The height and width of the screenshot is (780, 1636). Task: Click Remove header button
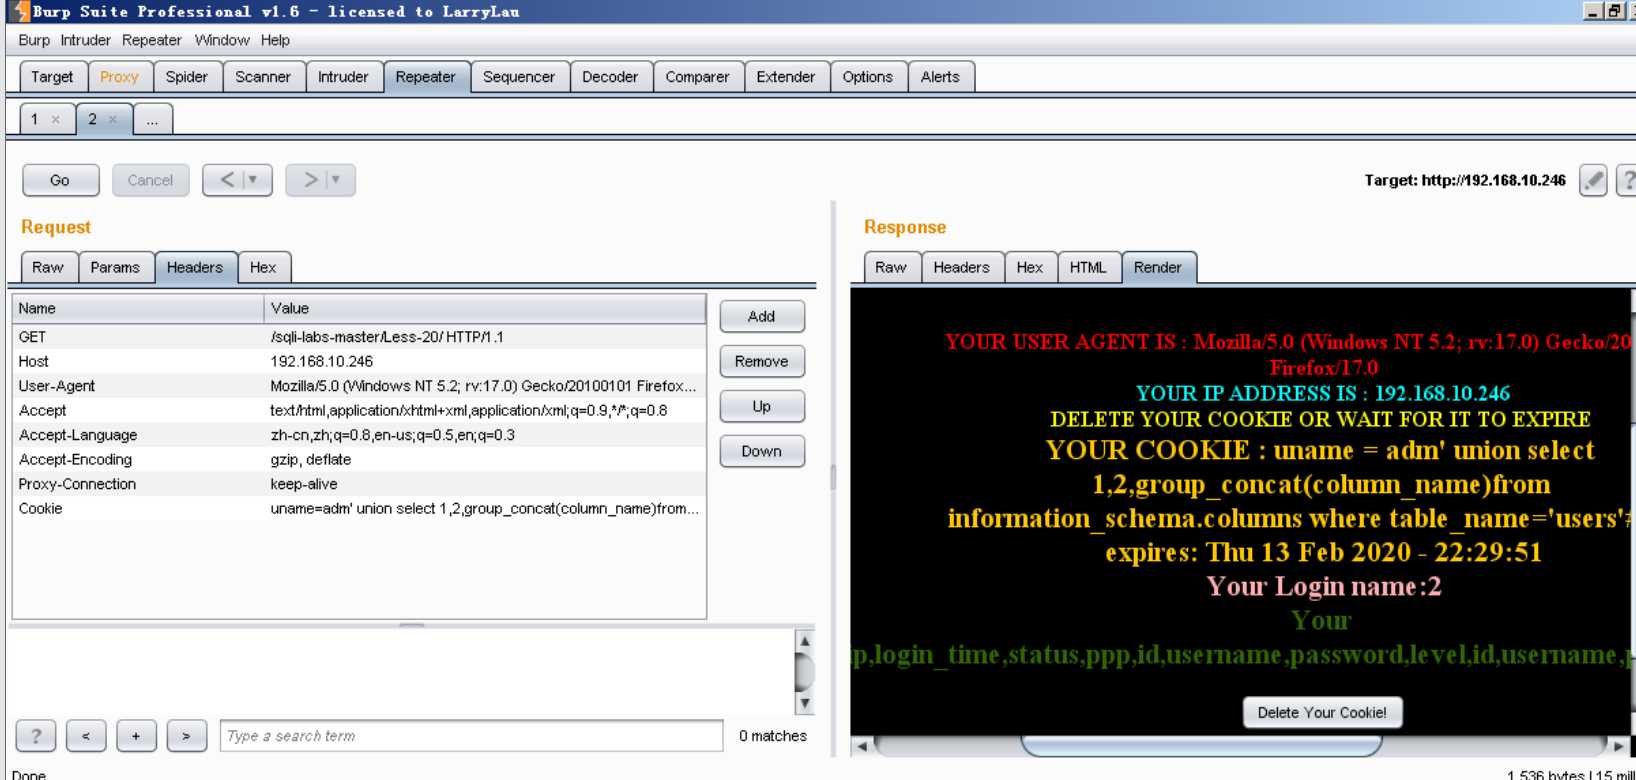pos(762,361)
